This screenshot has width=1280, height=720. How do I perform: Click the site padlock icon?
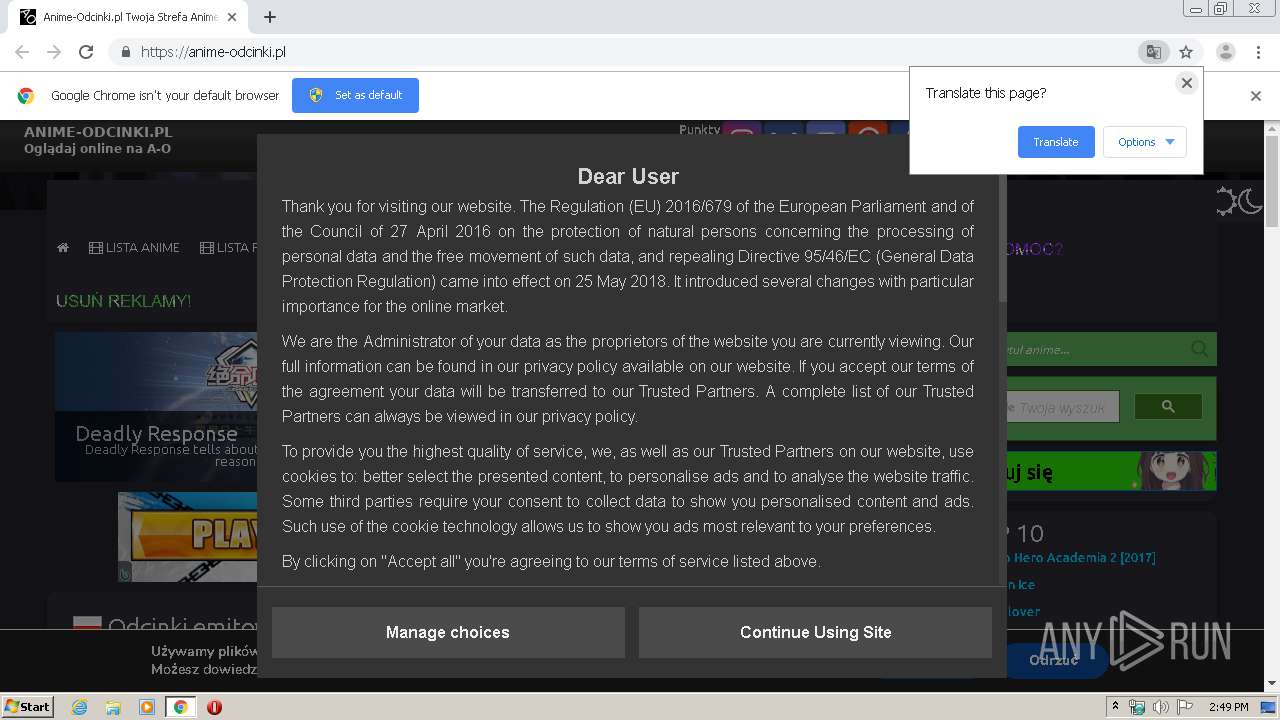pyautogui.click(x=125, y=52)
